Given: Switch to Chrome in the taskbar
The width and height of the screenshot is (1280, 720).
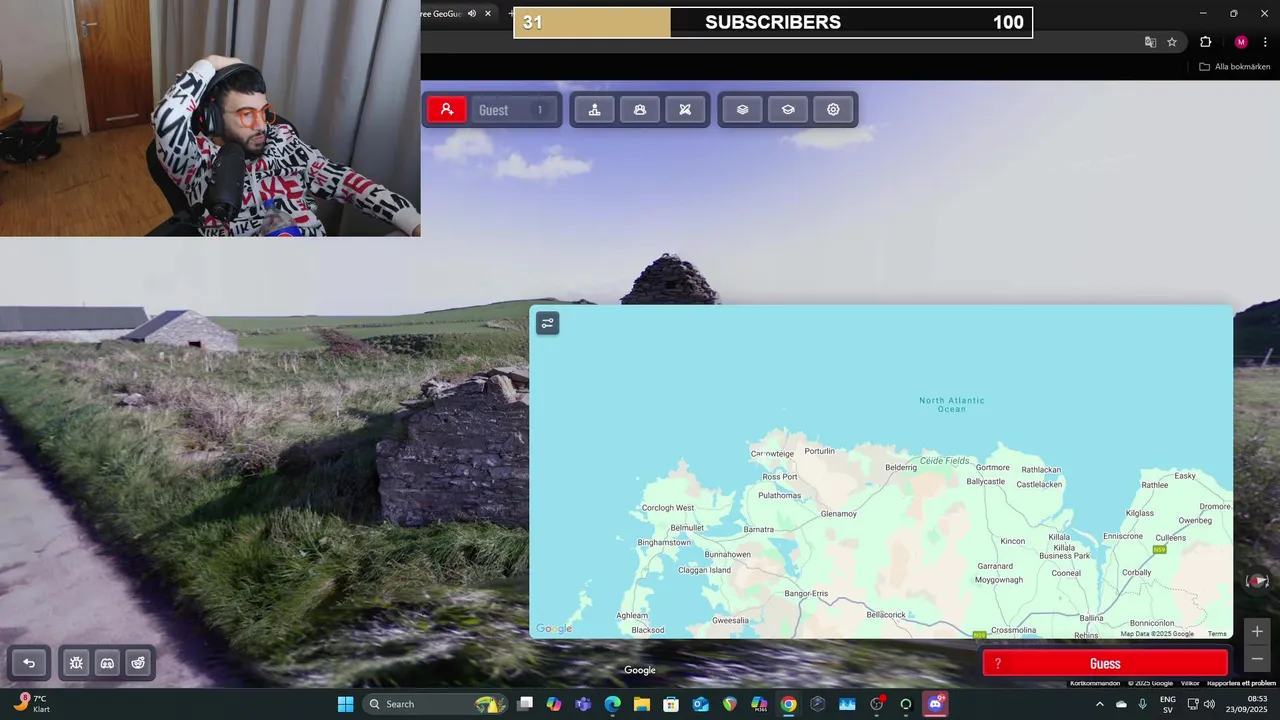Looking at the screenshot, I should pyautogui.click(x=788, y=704).
